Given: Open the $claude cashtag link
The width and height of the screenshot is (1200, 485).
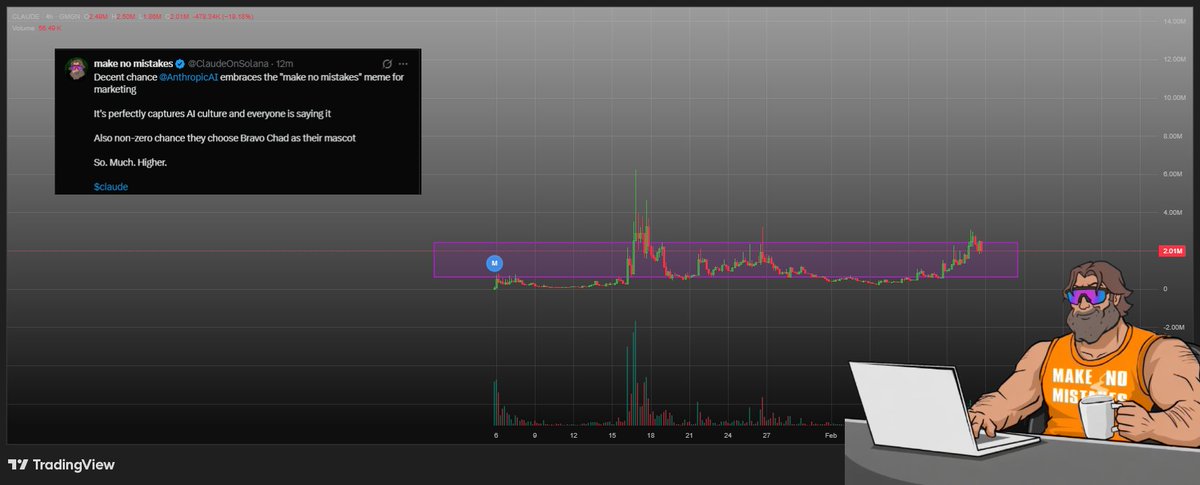Looking at the screenshot, I should 111,186.
